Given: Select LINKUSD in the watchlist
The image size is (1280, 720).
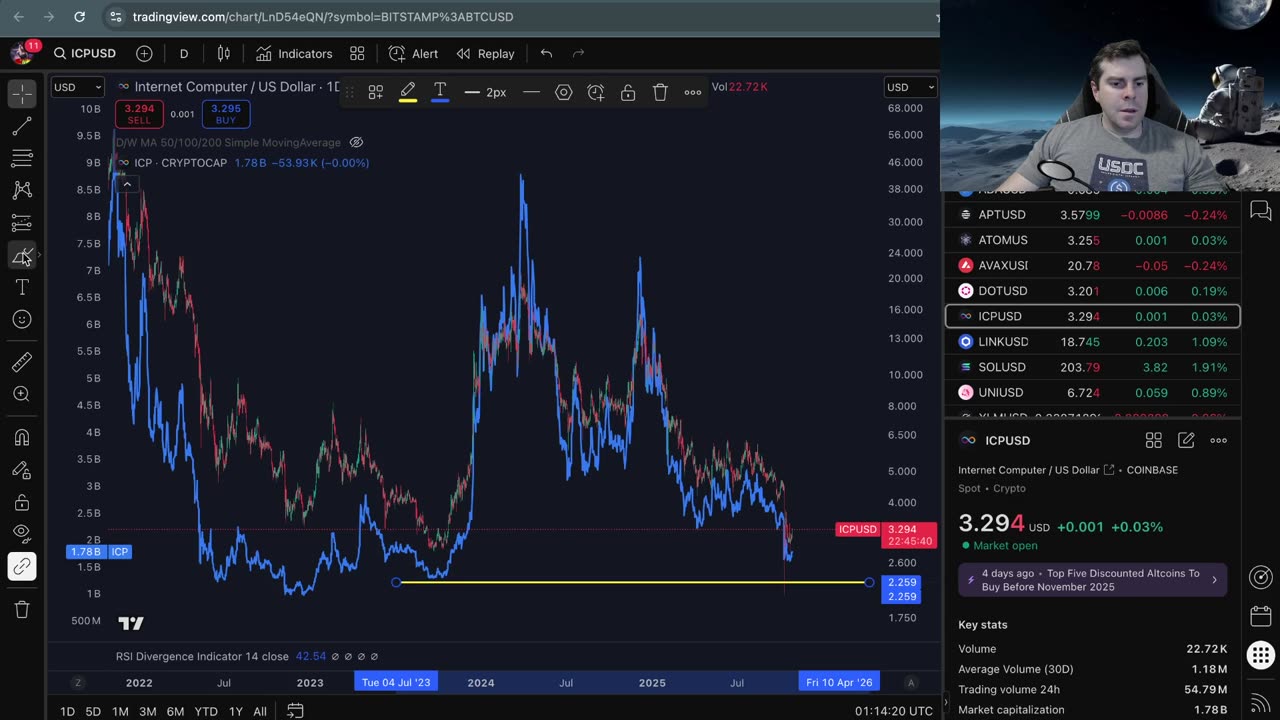Looking at the screenshot, I should tap(1093, 342).
